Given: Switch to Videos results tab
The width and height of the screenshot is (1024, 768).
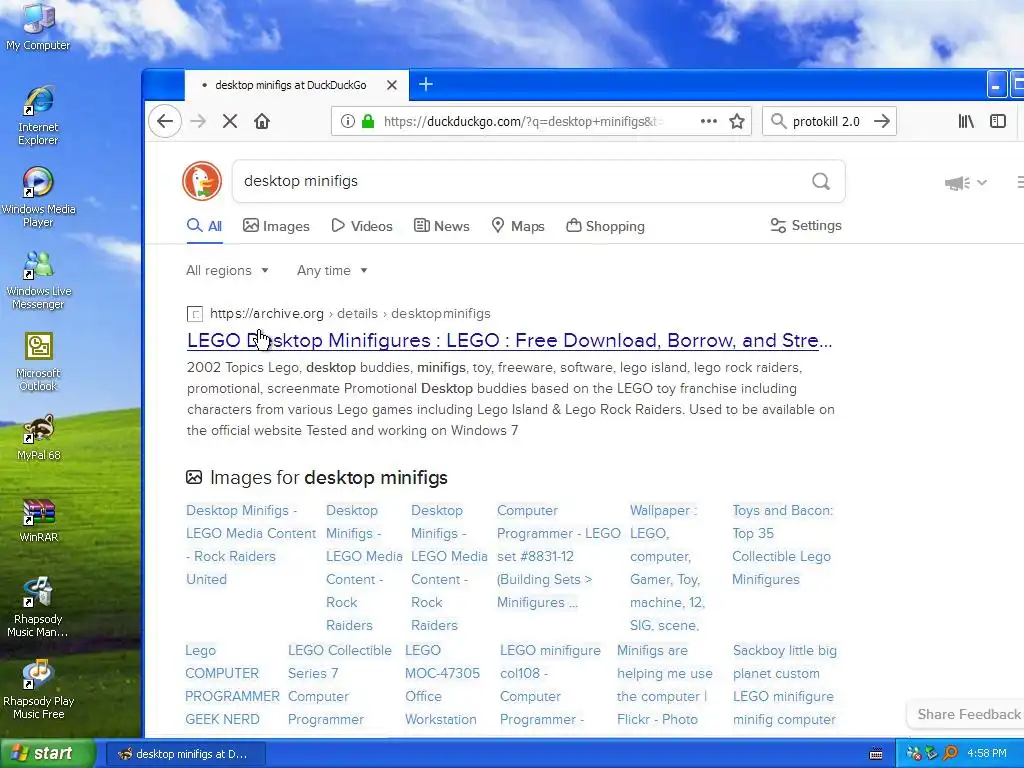Looking at the screenshot, I should [362, 226].
